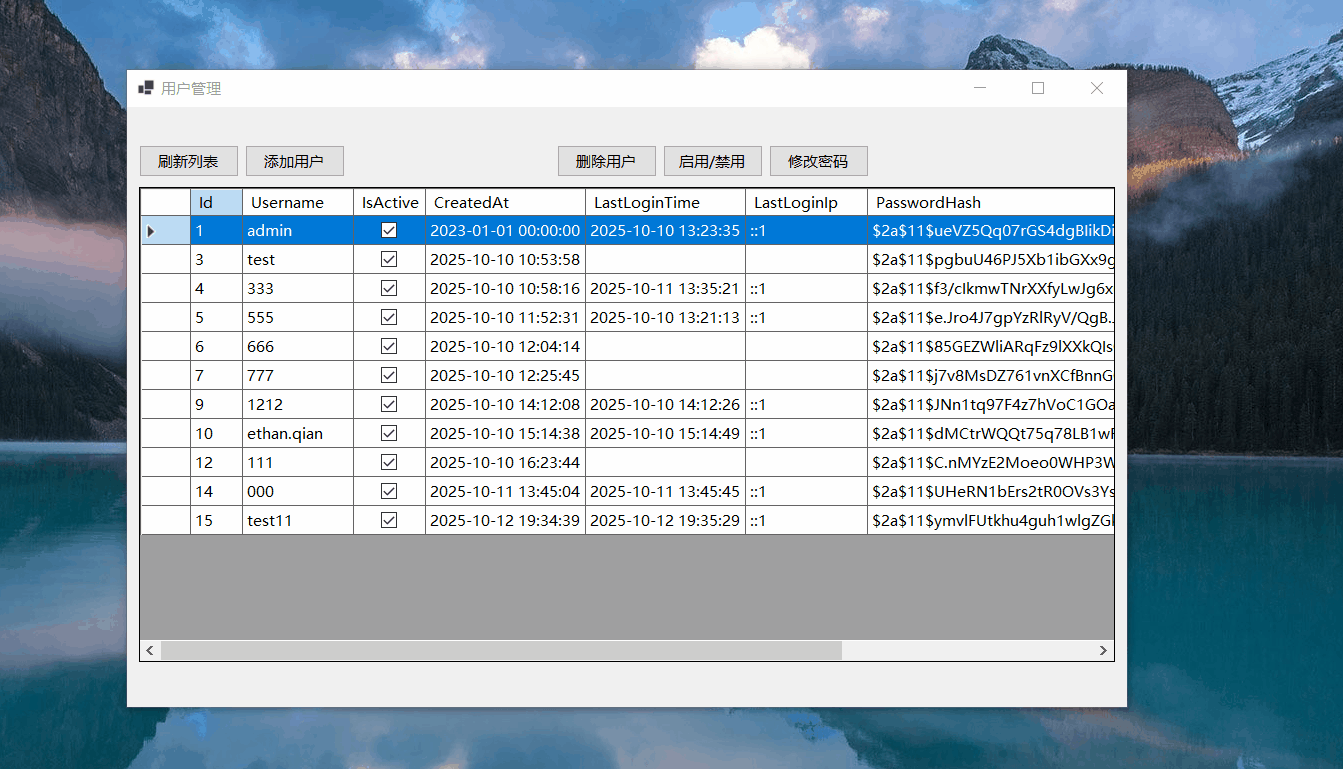Click LastLoginTime cell 2025-10-10 14:12:26
The image size is (1343, 769).
pos(665,404)
